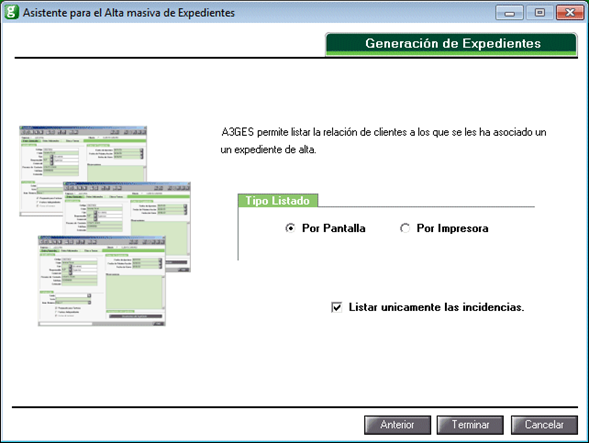
Task: Cancel the wizard with Cancelar
Action: click(544, 425)
